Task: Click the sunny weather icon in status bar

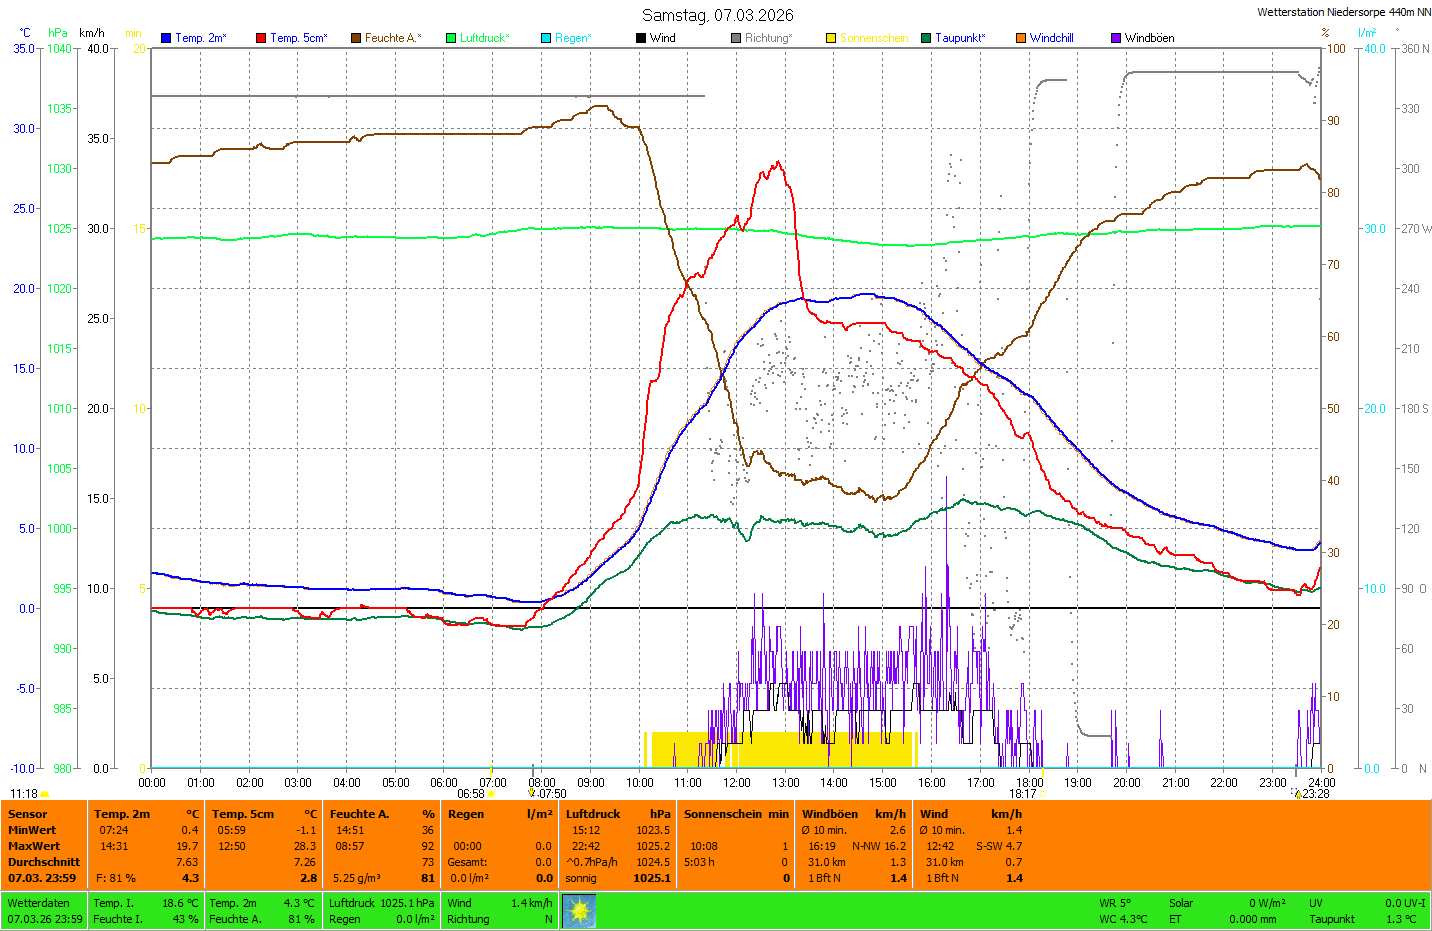Action: click(x=579, y=911)
